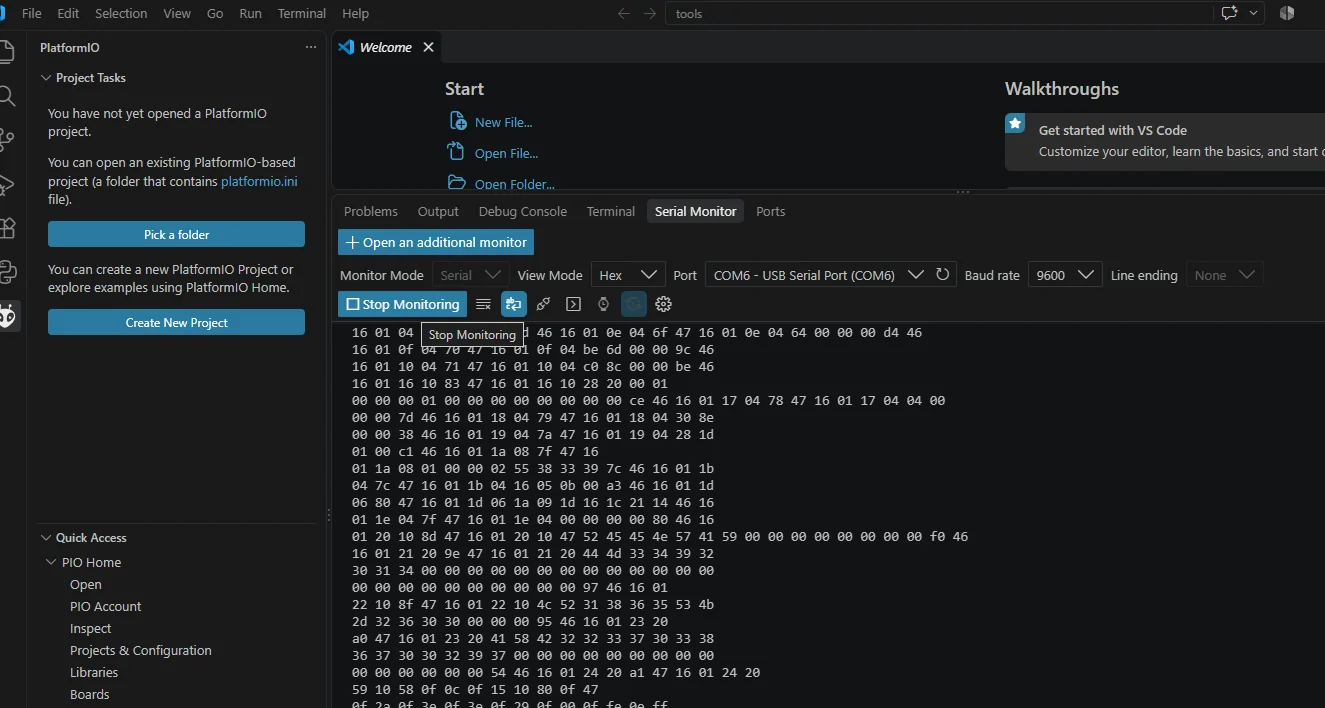Open the Selection menu
Image resolution: width=1325 pixels, height=708 pixels.
click(121, 13)
